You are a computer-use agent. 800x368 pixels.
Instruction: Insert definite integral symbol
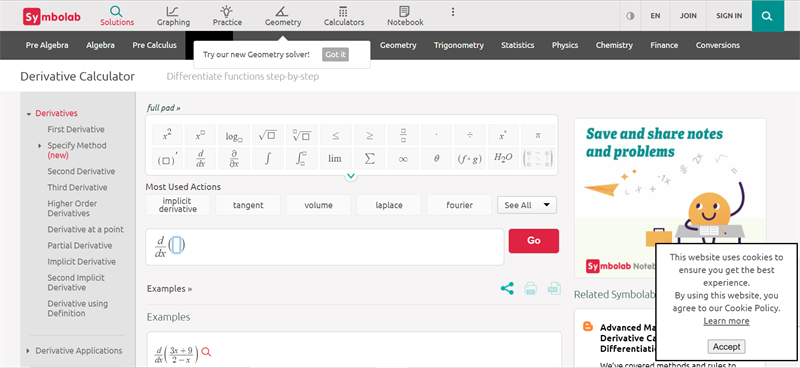302,159
